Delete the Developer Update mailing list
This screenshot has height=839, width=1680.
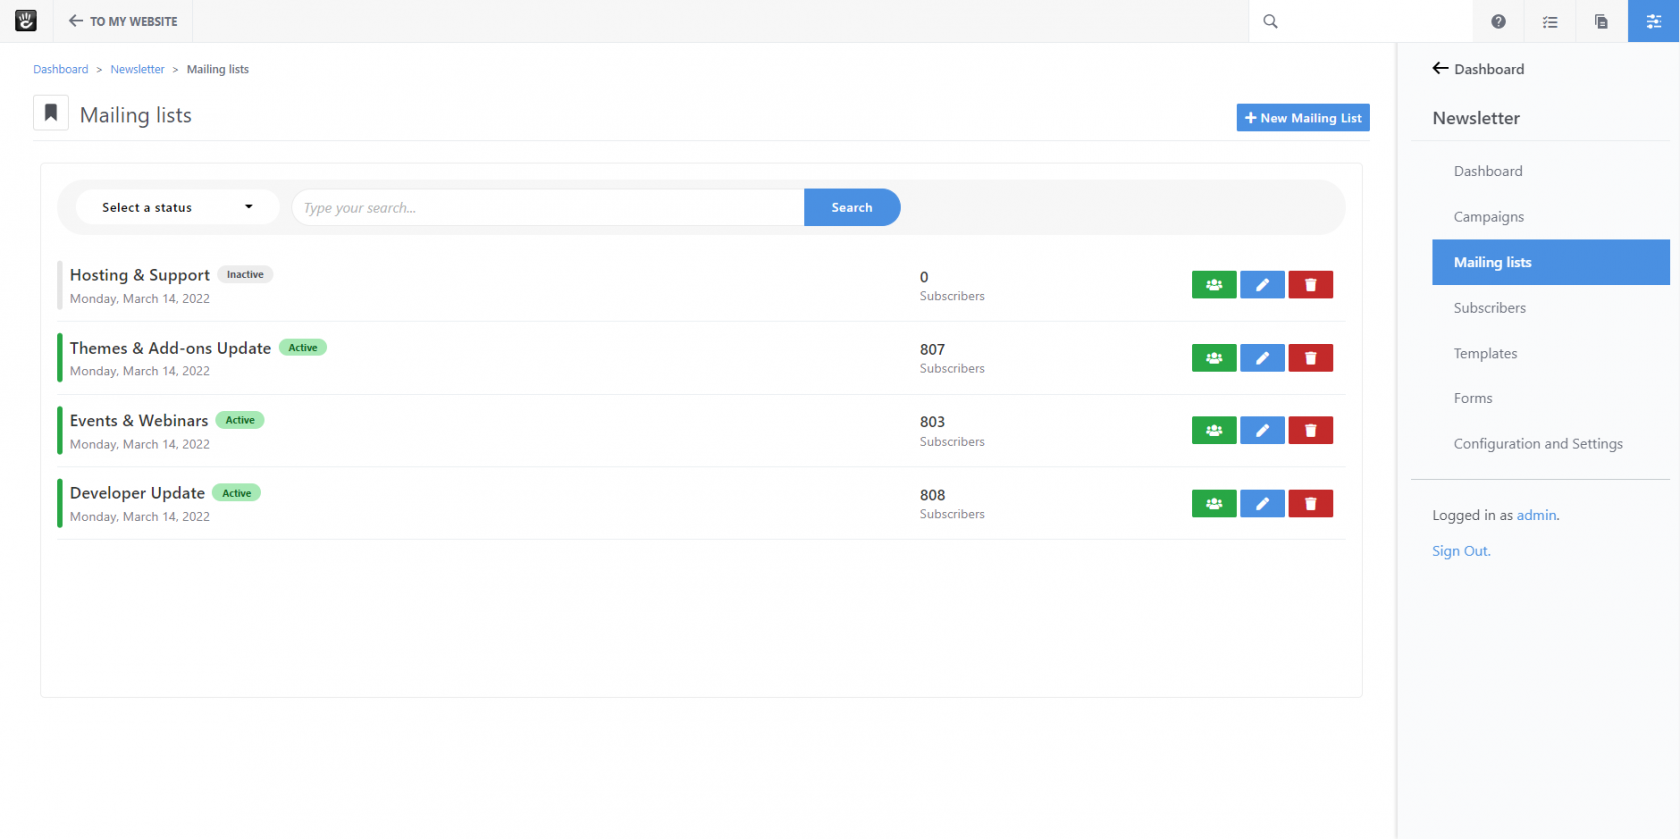click(x=1310, y=504)
